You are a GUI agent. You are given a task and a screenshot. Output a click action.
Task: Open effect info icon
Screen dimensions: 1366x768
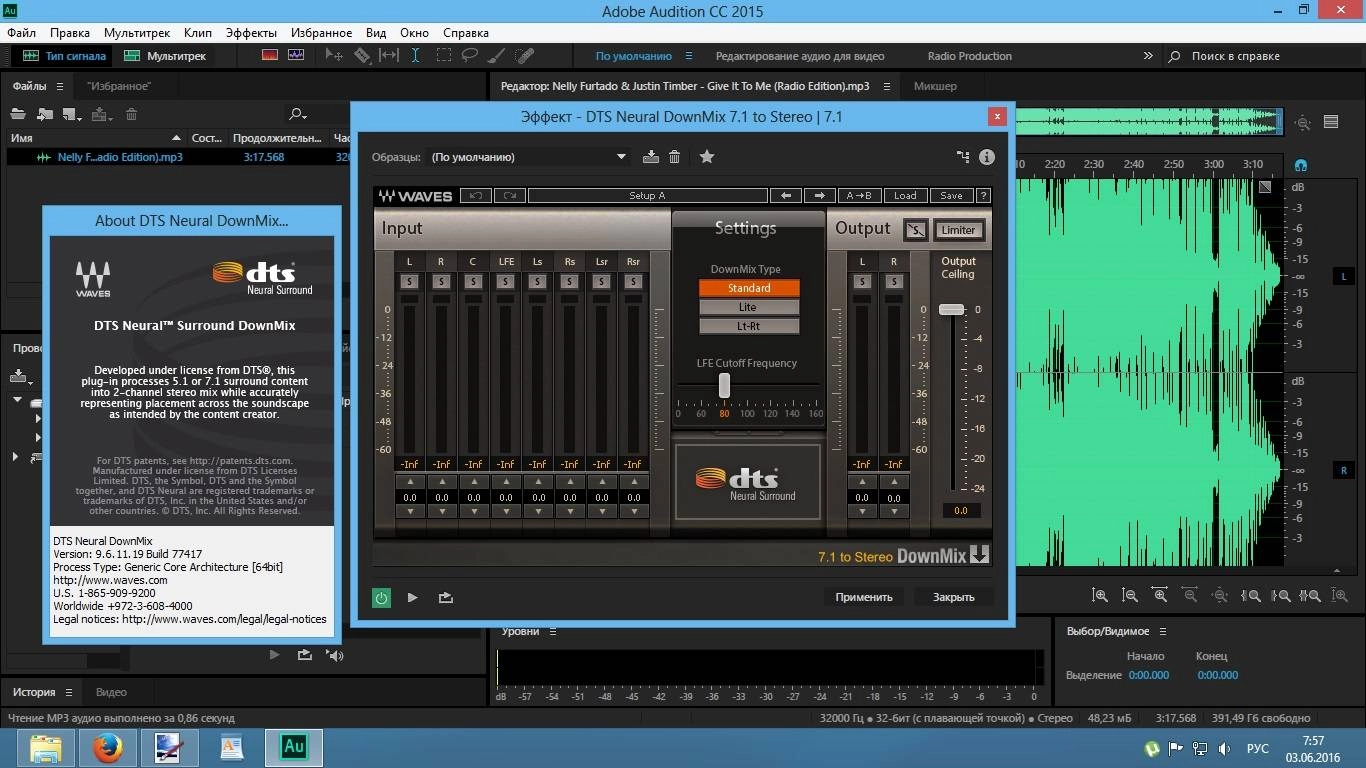987,157
